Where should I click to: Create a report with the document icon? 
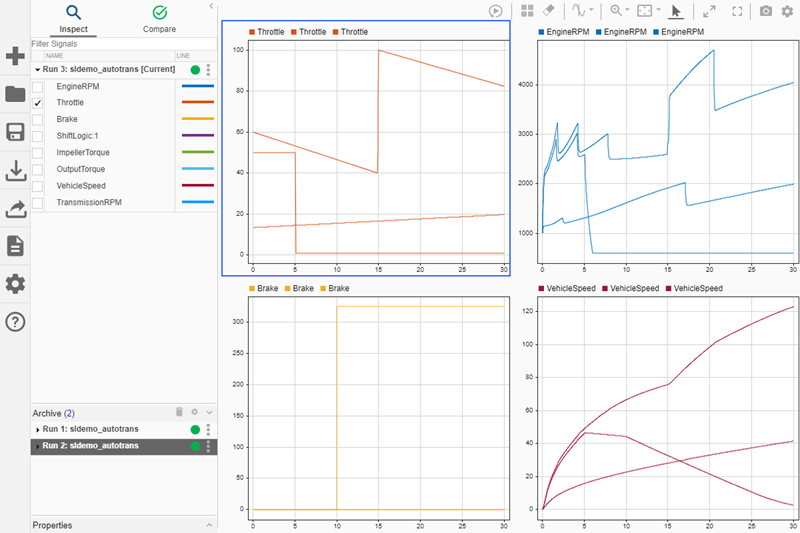(x=15, y=246)
